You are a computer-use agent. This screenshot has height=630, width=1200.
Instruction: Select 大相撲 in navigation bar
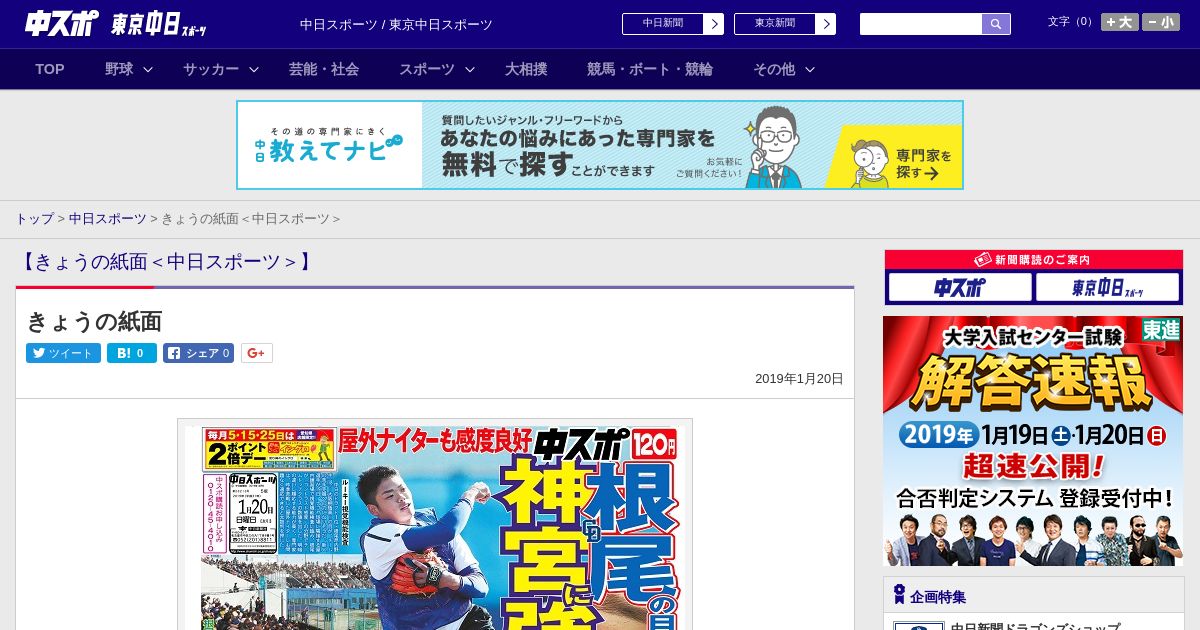pyautogui.click(x=526, y=69)
